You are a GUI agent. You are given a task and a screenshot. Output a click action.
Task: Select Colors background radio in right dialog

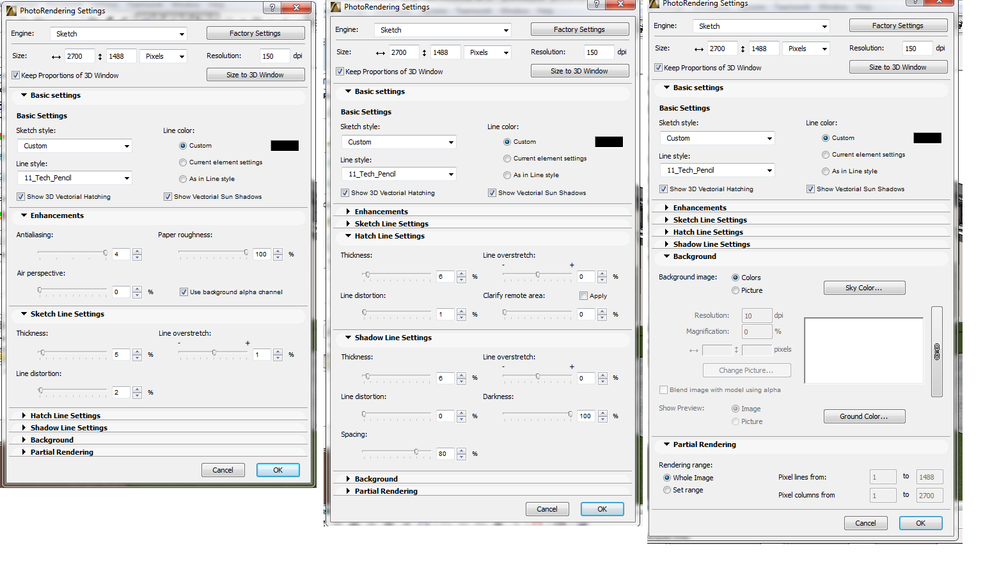(x=735, y=277)
